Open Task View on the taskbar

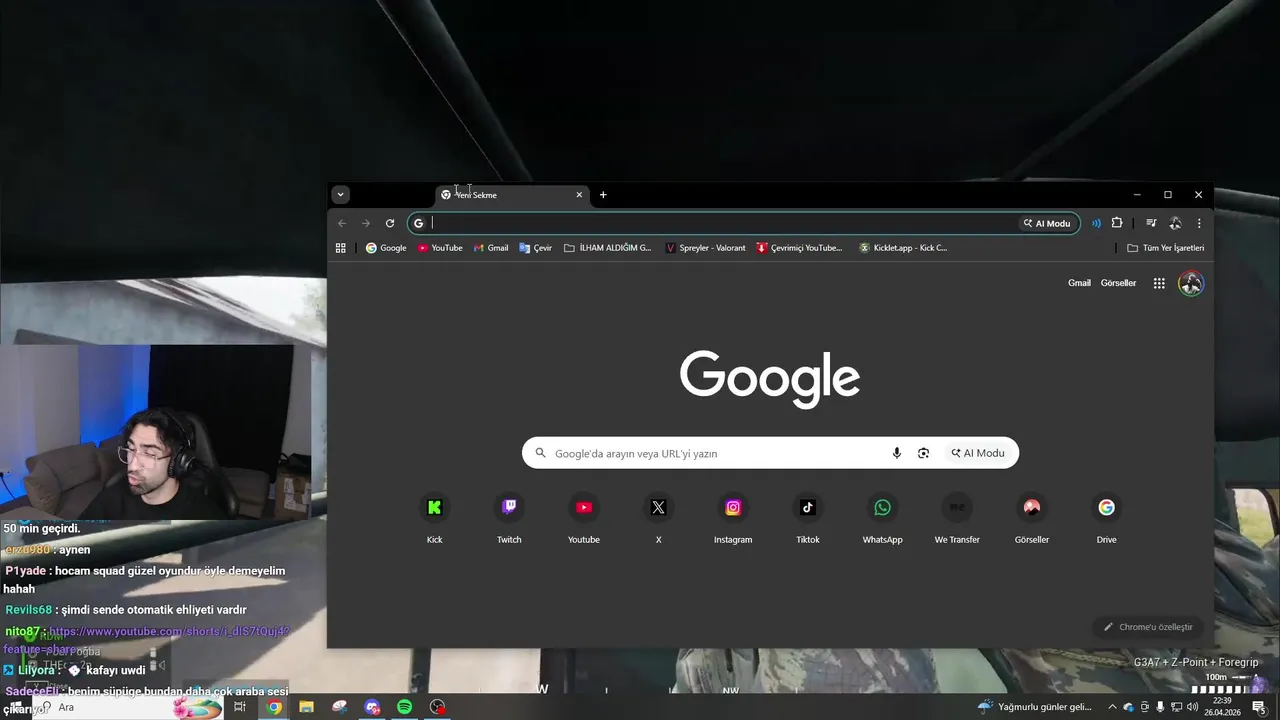[240, 707]
